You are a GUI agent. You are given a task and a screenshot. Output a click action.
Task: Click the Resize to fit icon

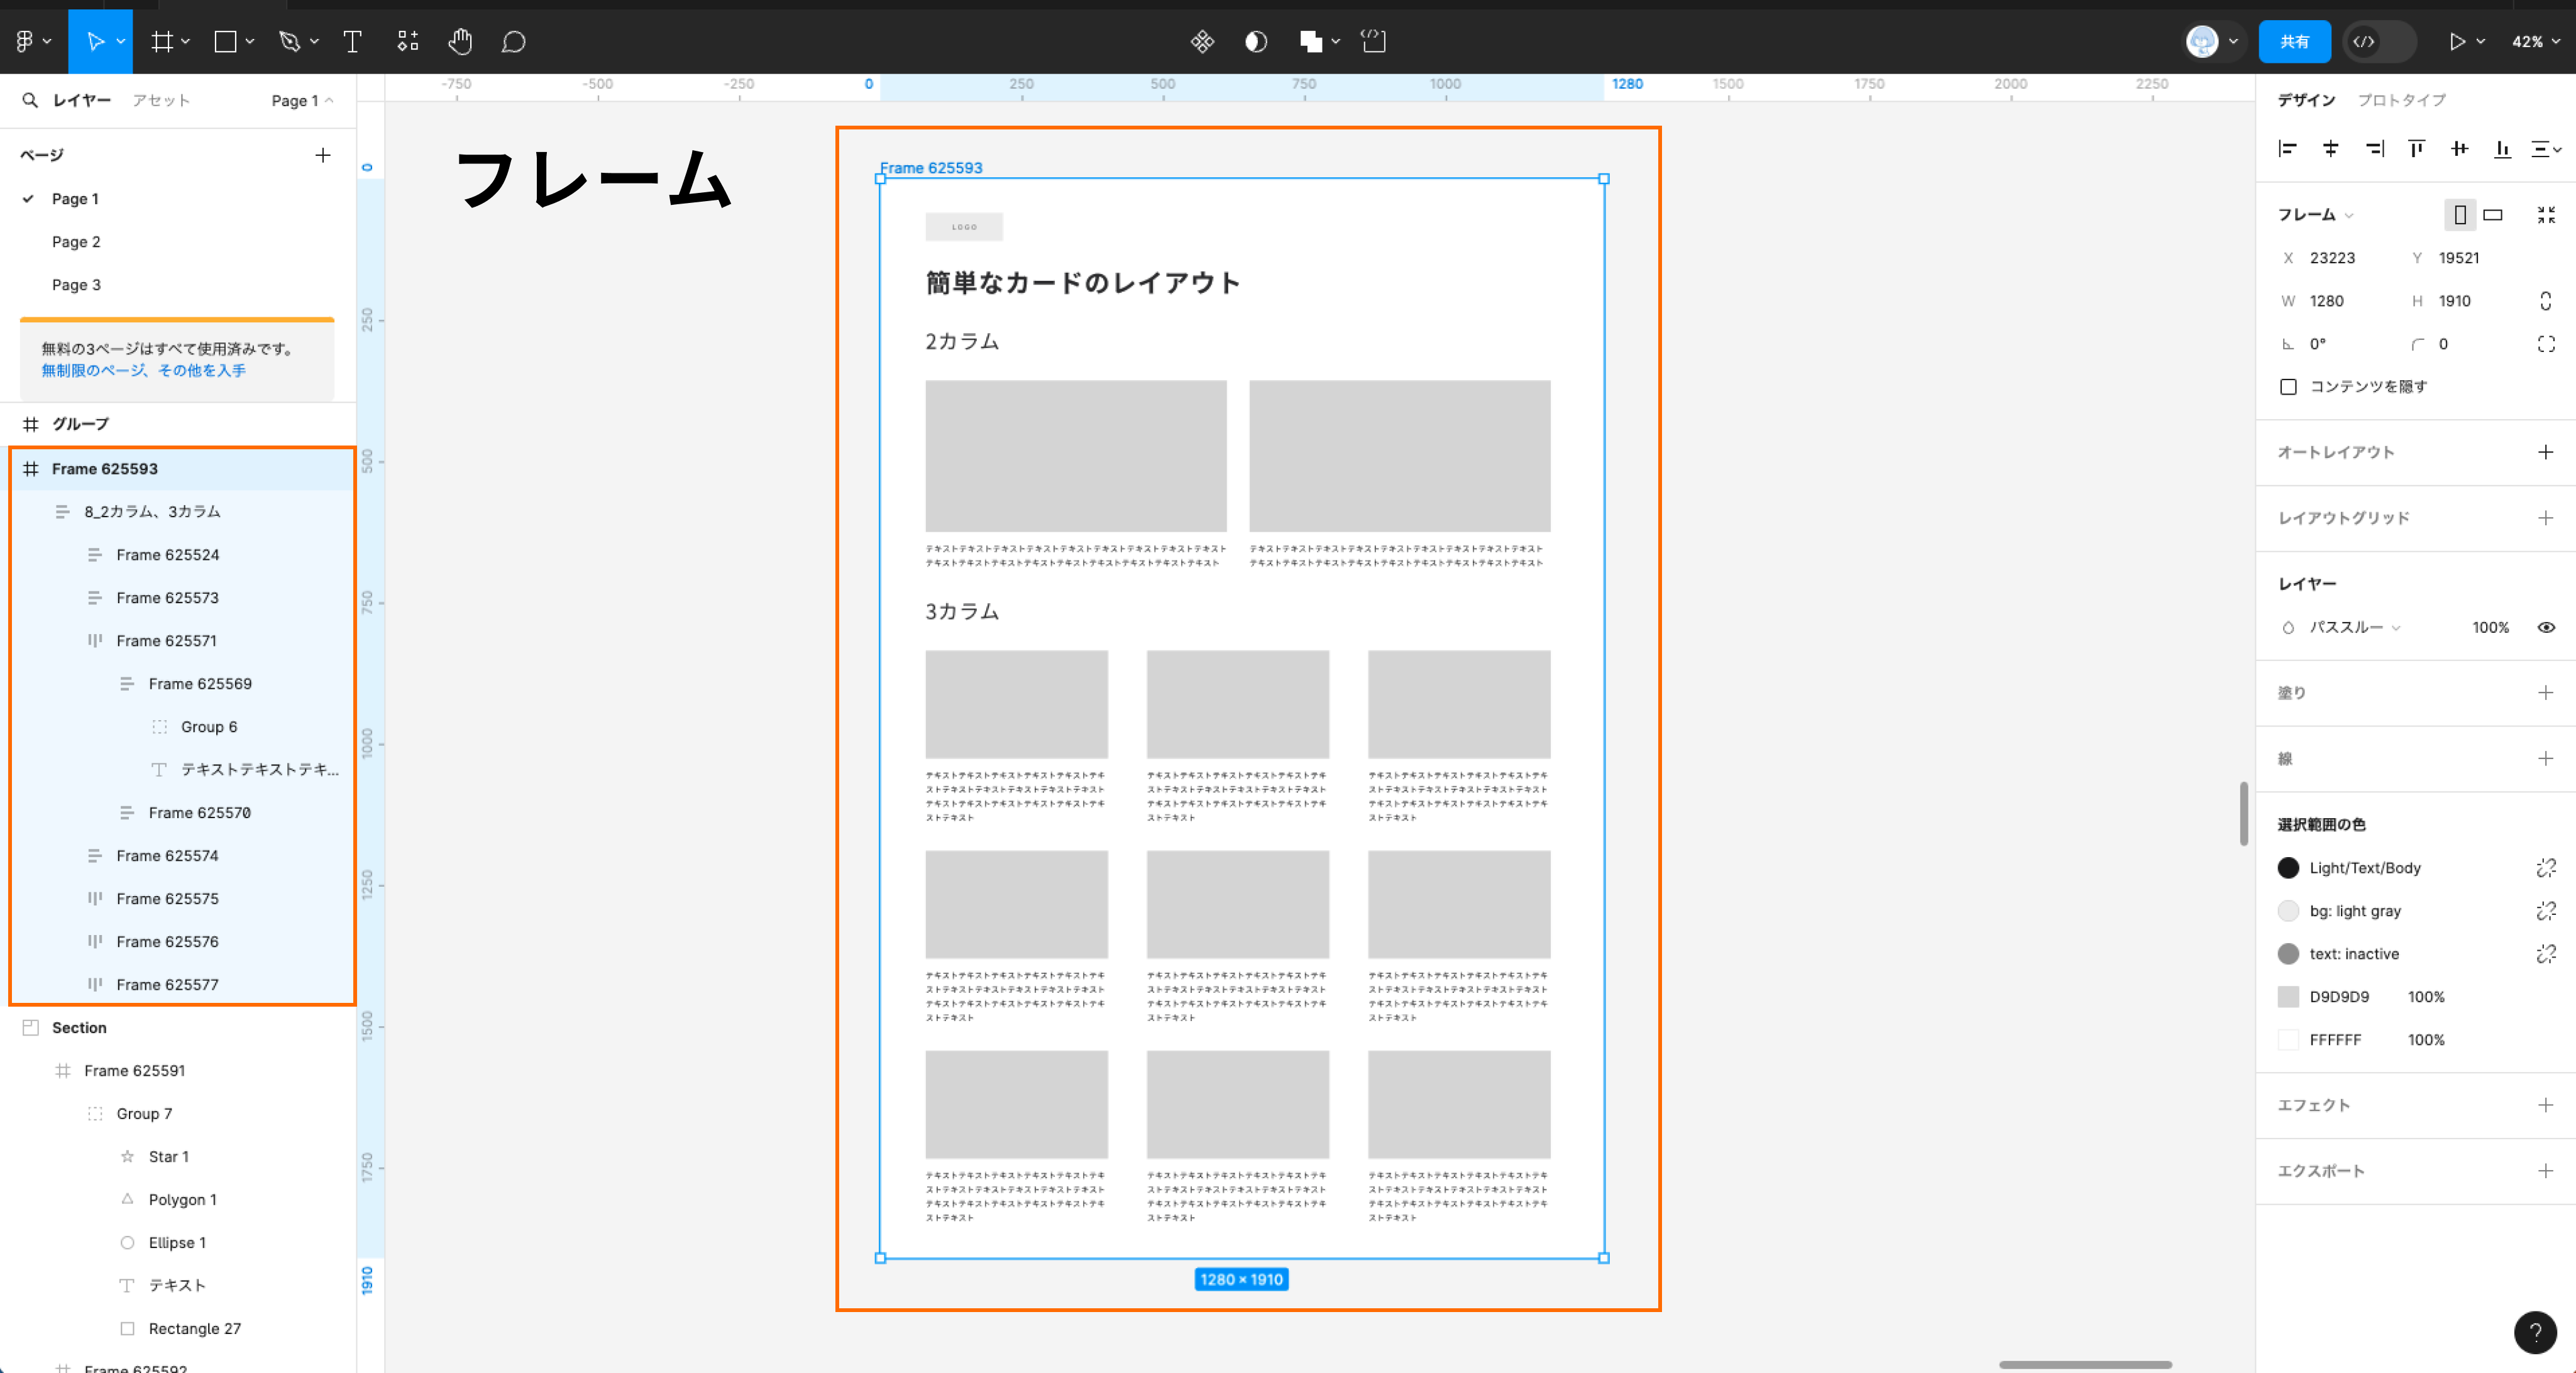(2546, 214)
